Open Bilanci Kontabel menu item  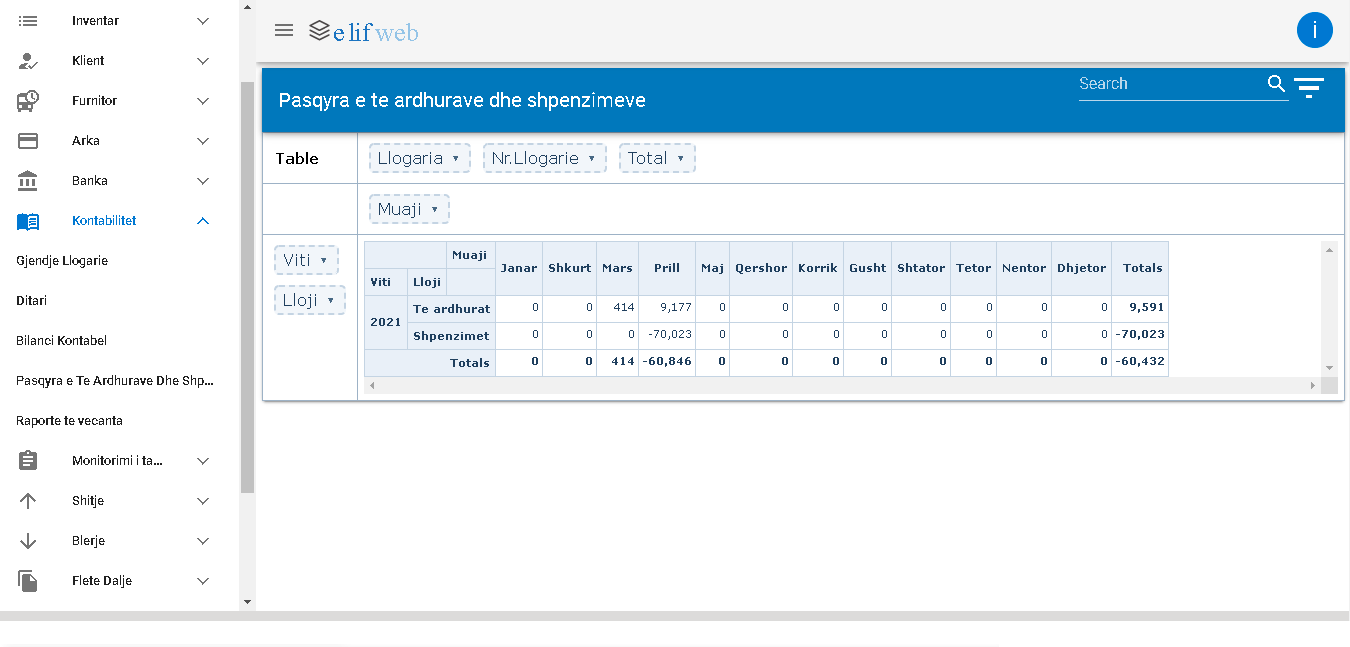pyautogui.click(x=61, y=341)
